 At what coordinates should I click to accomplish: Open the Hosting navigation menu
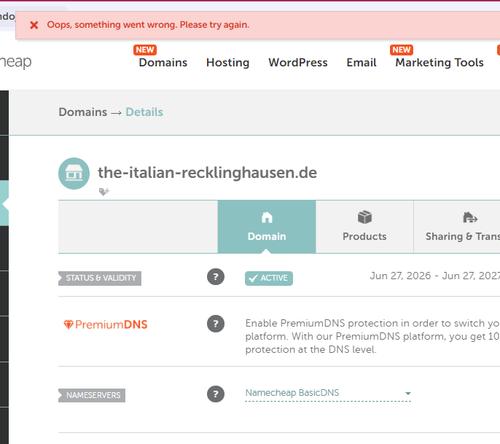228,62
